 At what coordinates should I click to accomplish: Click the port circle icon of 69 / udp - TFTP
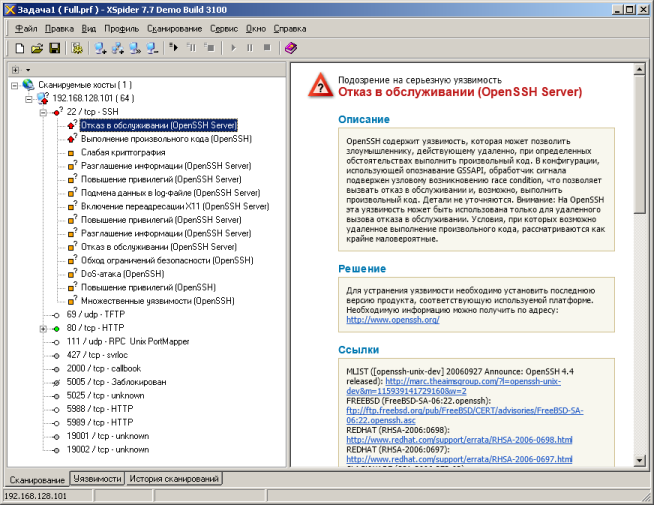click(56, 315)
